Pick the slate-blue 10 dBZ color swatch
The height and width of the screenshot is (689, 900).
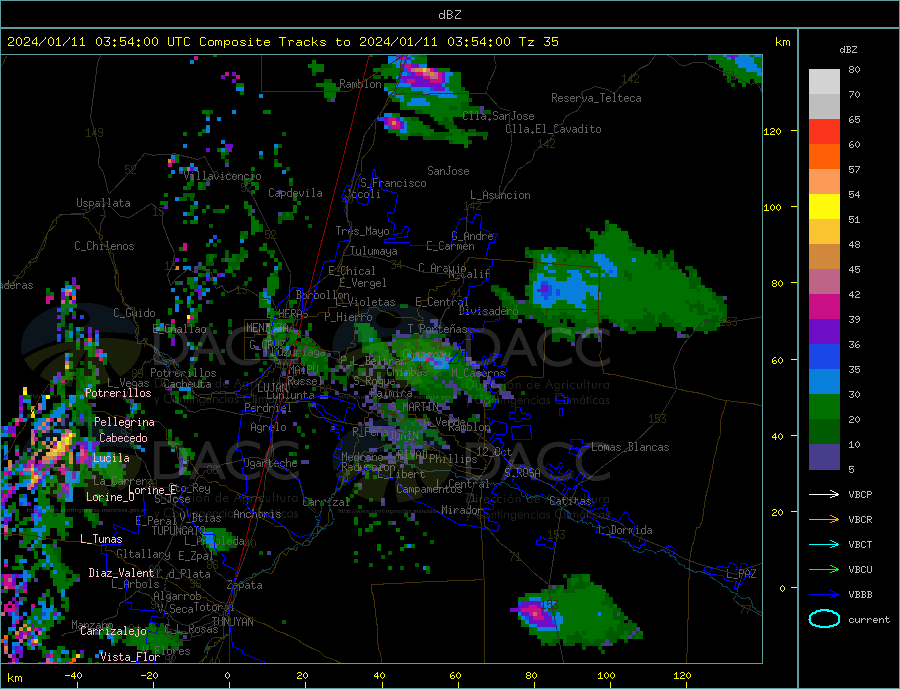[x=824, y=457]
